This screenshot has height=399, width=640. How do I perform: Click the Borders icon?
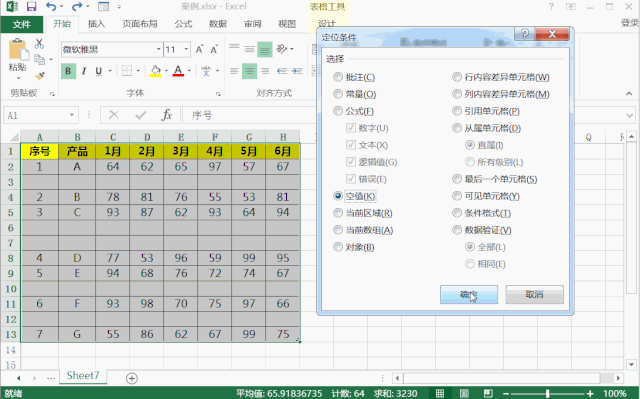(x=127, y=71)
